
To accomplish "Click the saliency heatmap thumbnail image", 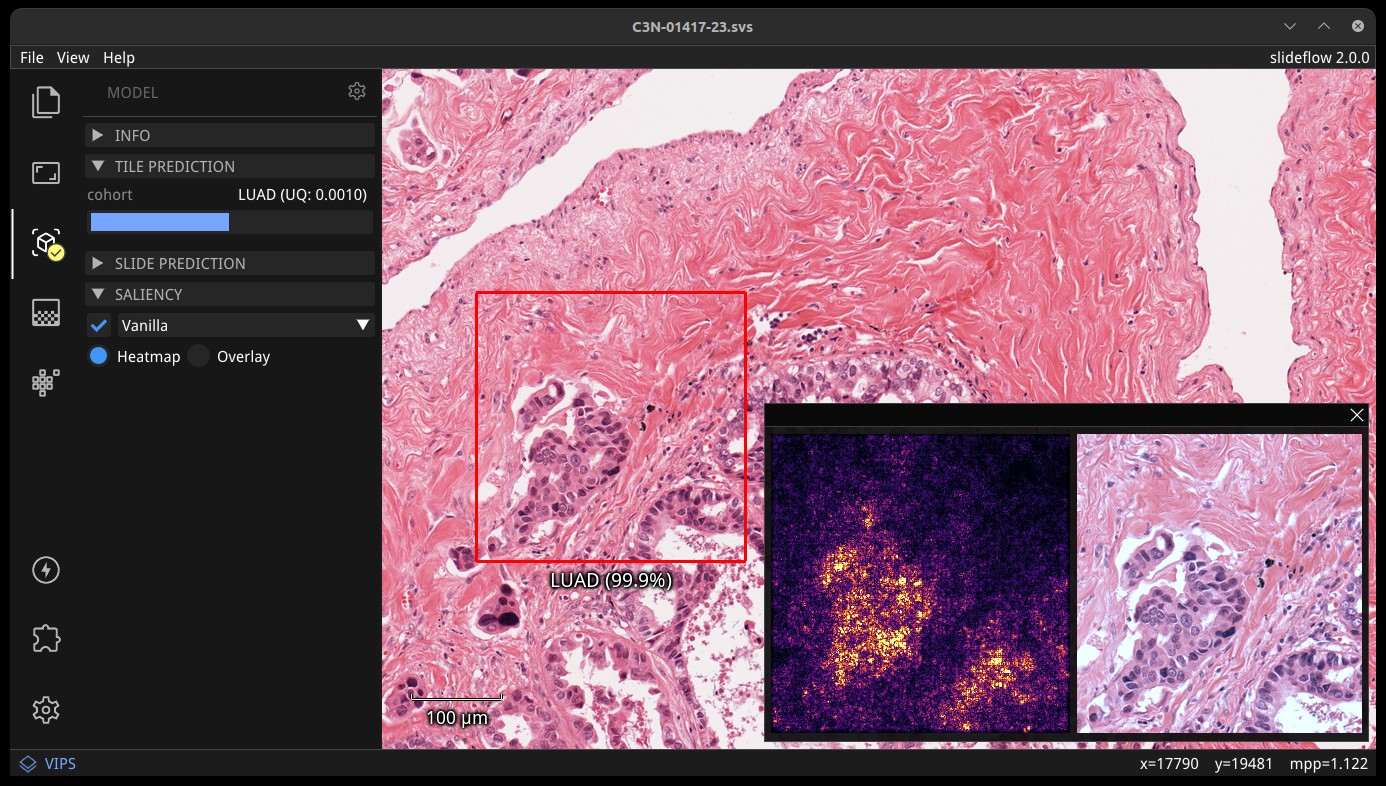I will (x=921, y=583).
